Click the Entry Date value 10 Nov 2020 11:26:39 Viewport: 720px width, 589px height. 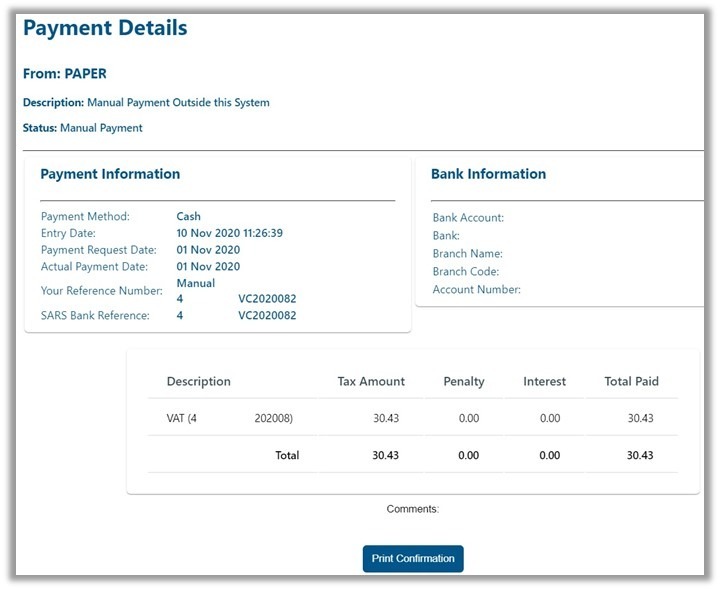coord(229,233)
